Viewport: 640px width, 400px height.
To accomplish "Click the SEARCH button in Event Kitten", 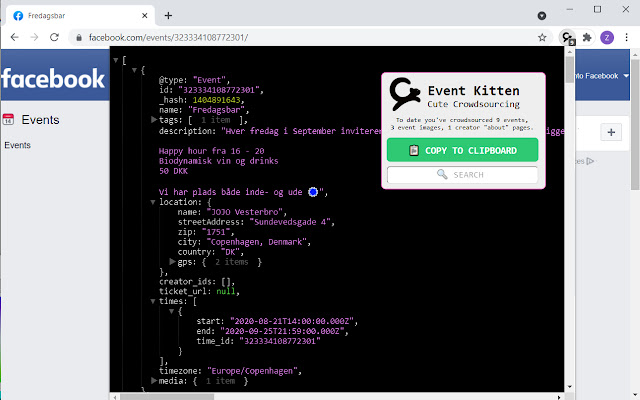I will pos(462,175).
